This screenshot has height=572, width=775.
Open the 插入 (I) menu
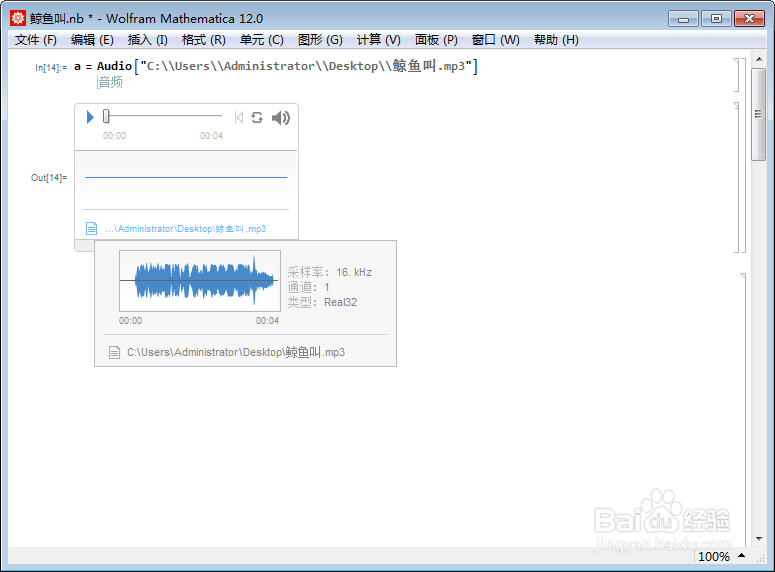coord(147,40)
